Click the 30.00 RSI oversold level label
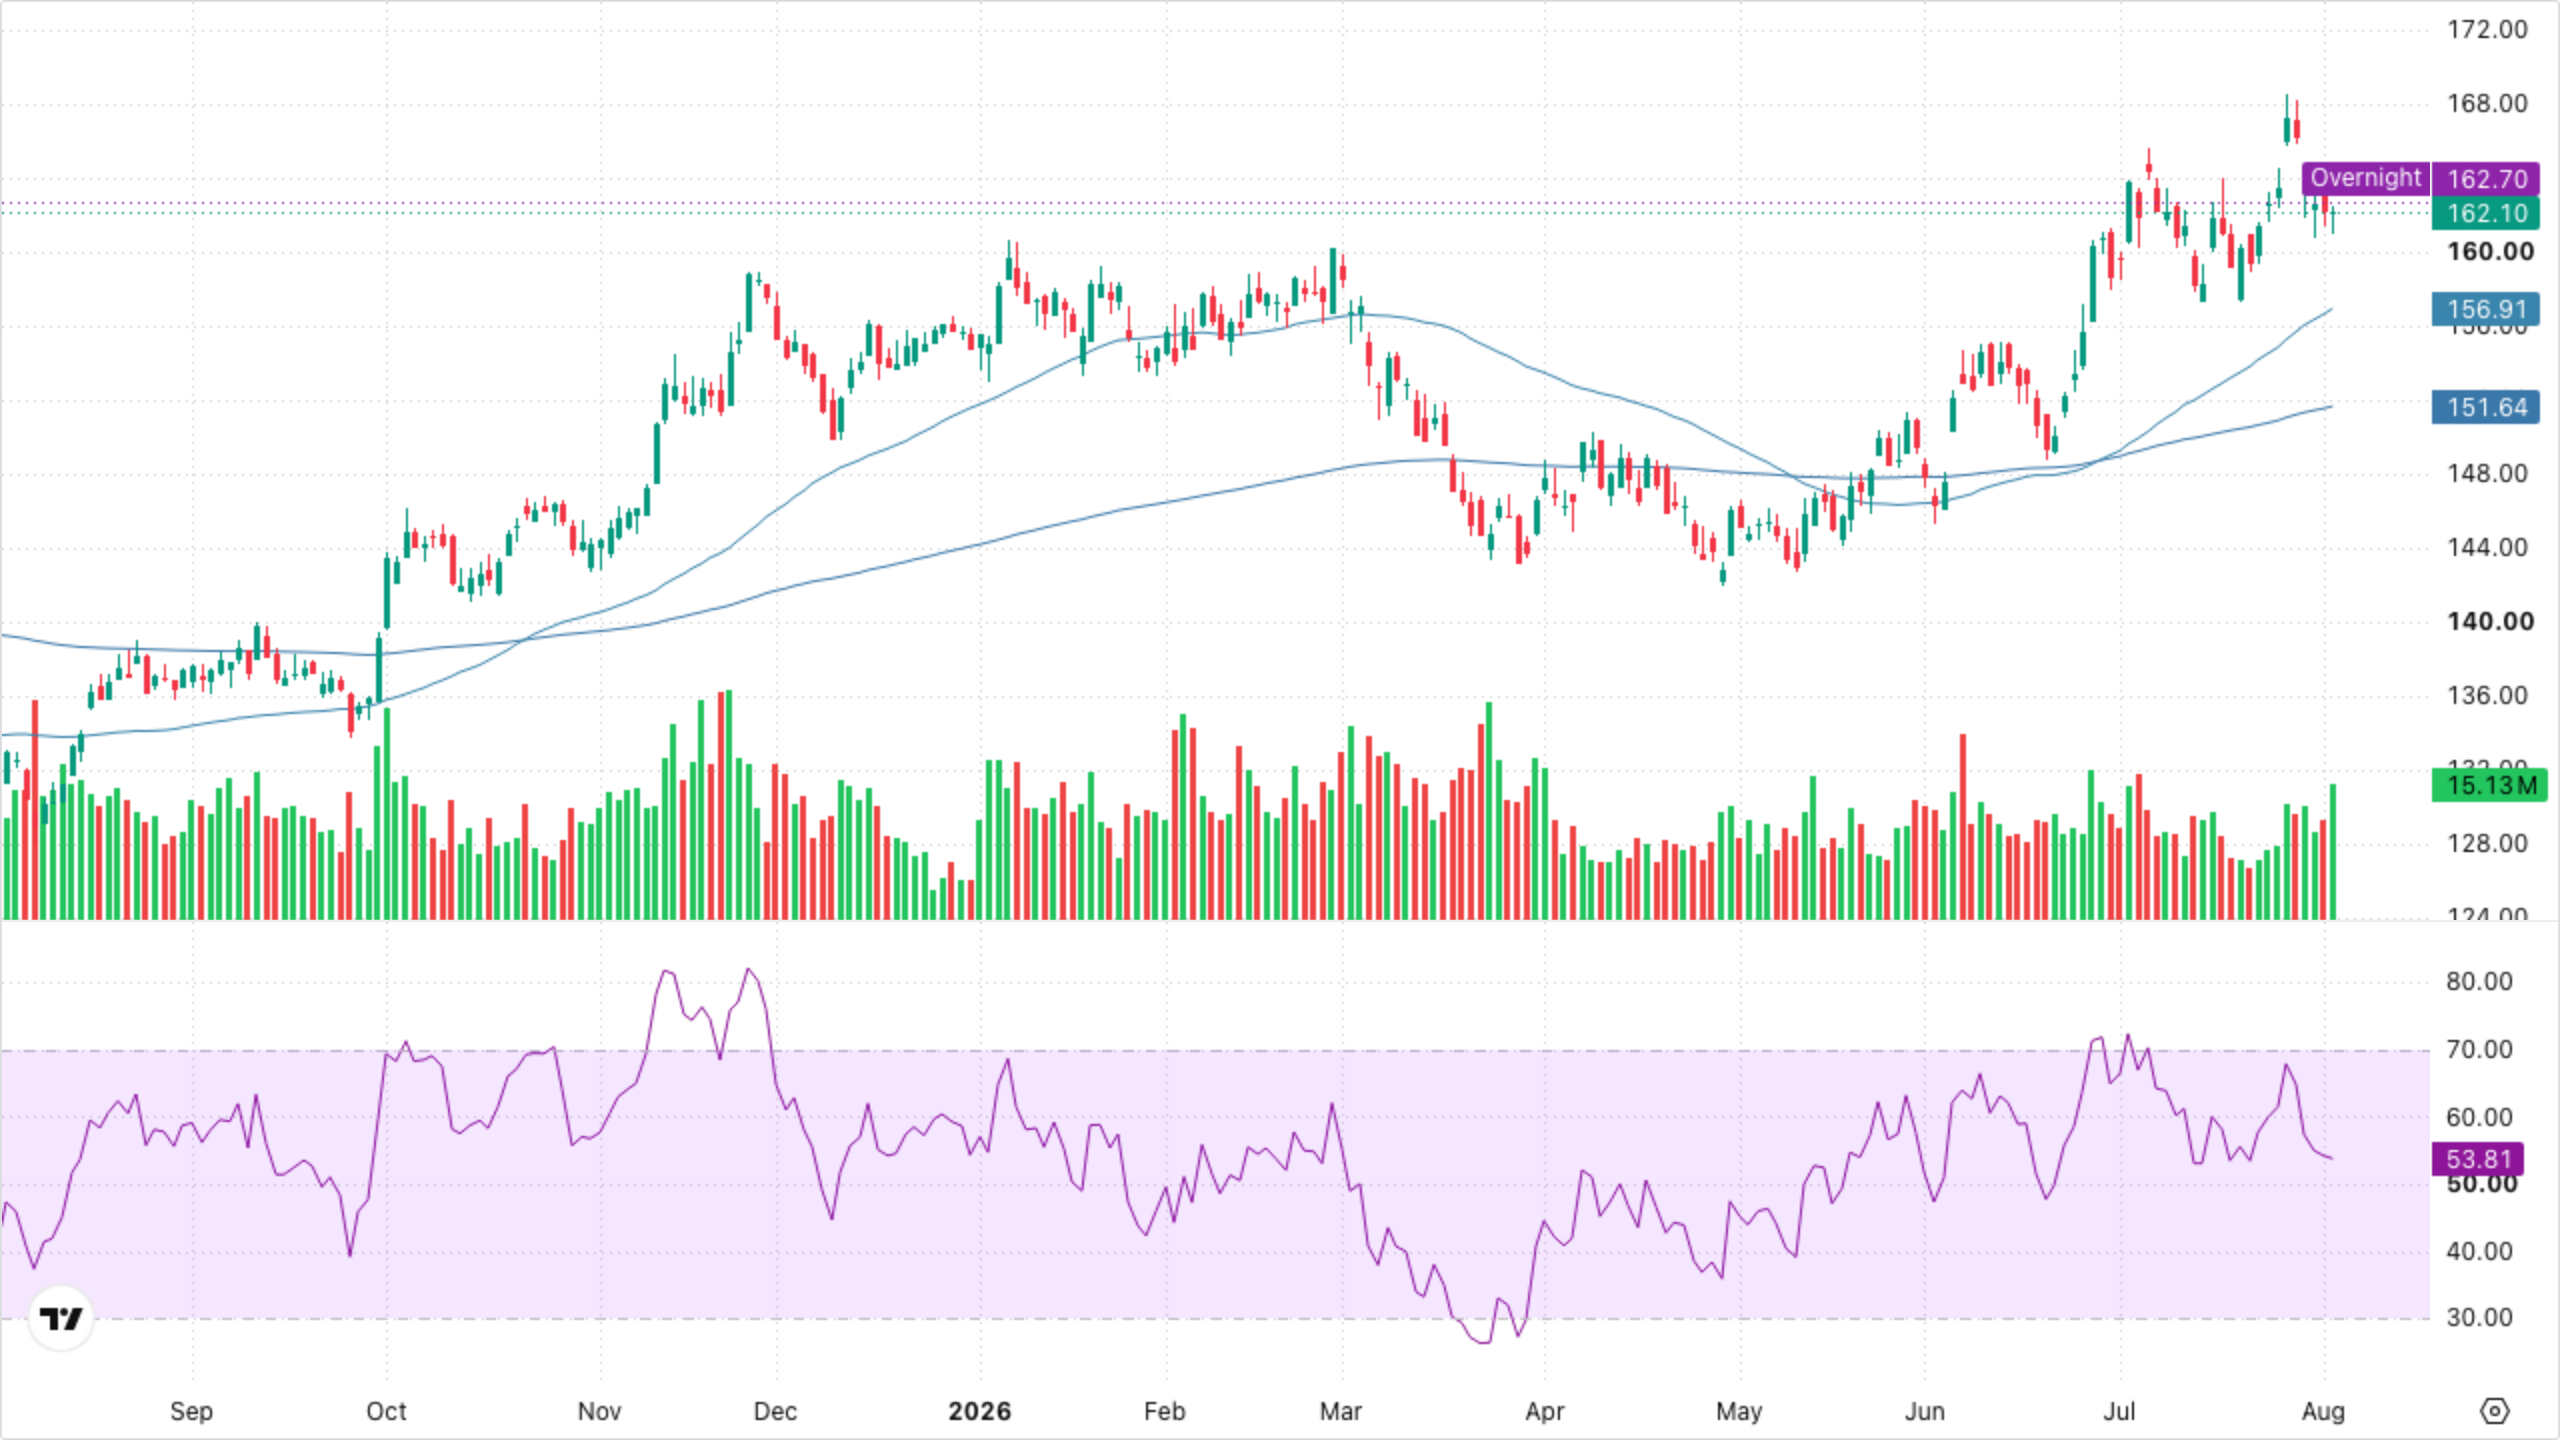 (2479, 1317)
